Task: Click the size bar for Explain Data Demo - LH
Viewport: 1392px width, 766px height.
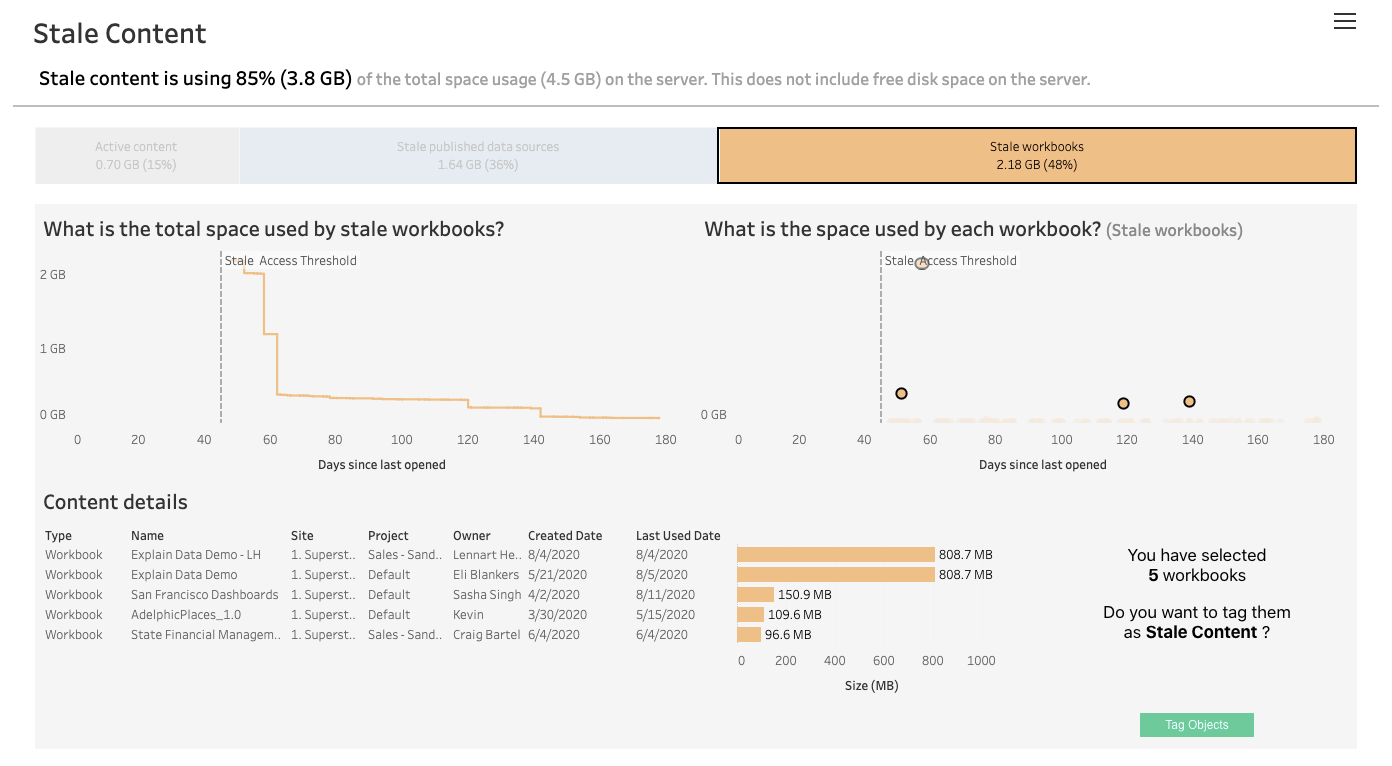Action: click(835, 555)
